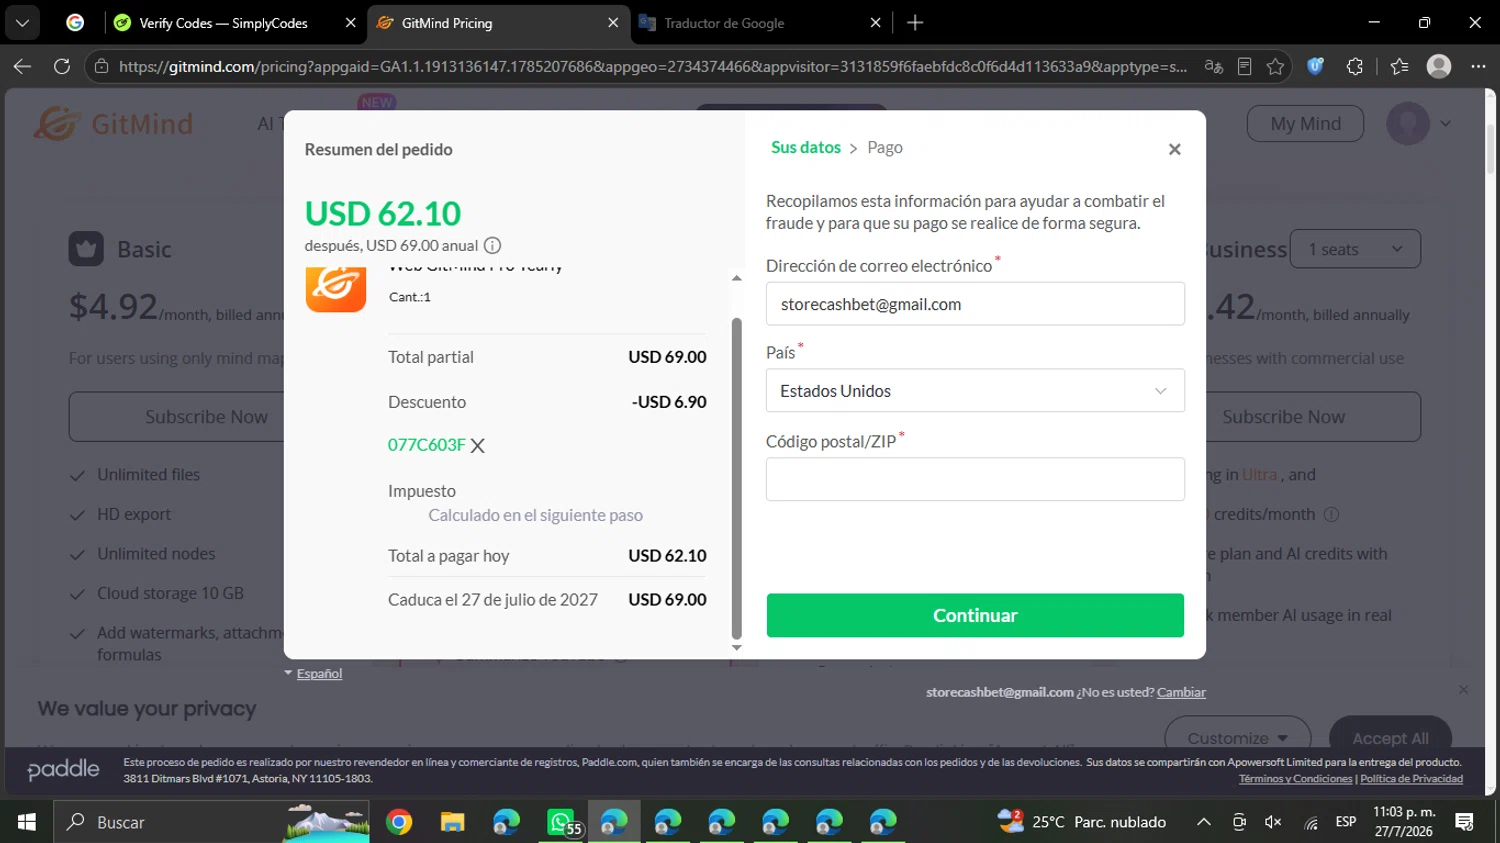Viewport: 1500px width, 843px height.
Task: Click the muted volume icon in the tray
Action: click(1273, 822)
